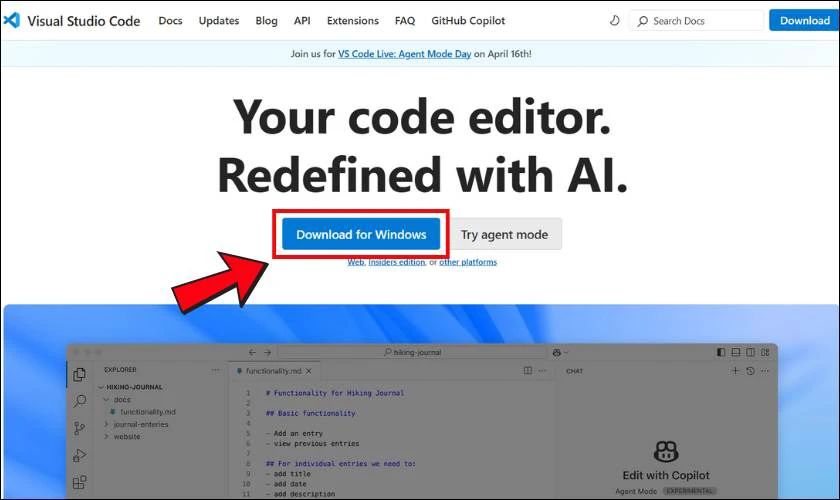The height and width of the screenshot is (500, 840).
Task: Expand the journal-entries folder
Action: [x=106, y=424]
